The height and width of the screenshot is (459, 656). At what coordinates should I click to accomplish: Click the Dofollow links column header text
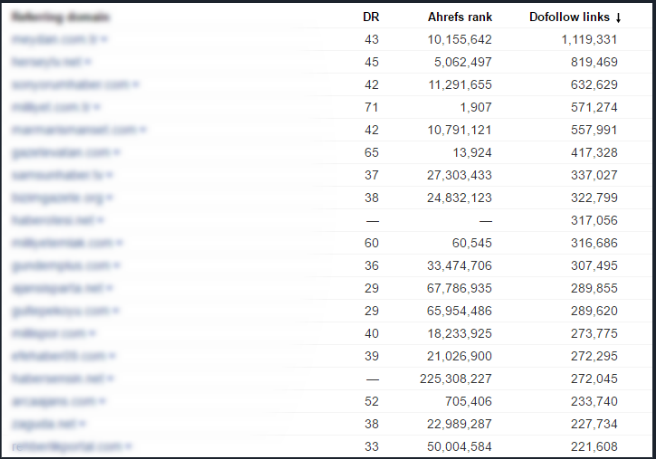coord(569,17)
